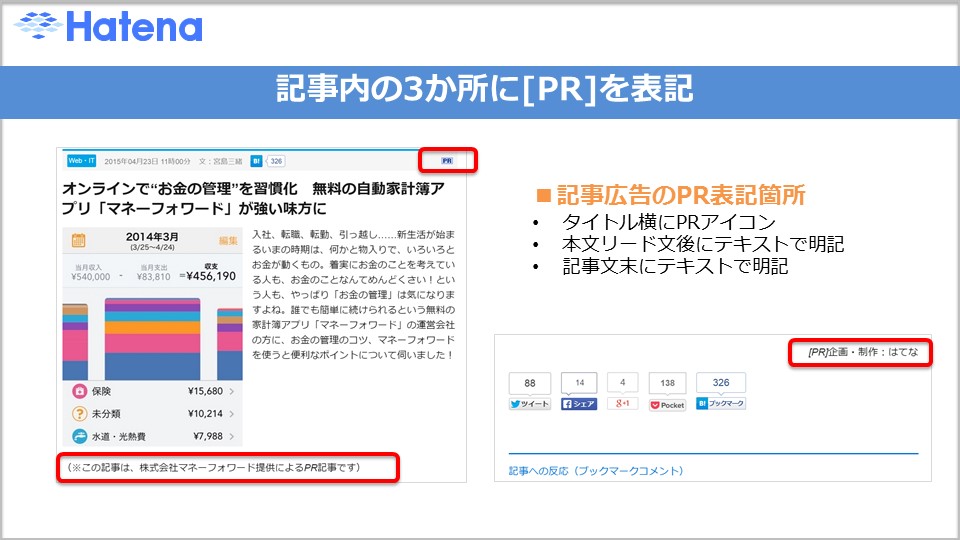Expand the 水道・光熱費 ¥7,988 row chevron

pos(231,437)
